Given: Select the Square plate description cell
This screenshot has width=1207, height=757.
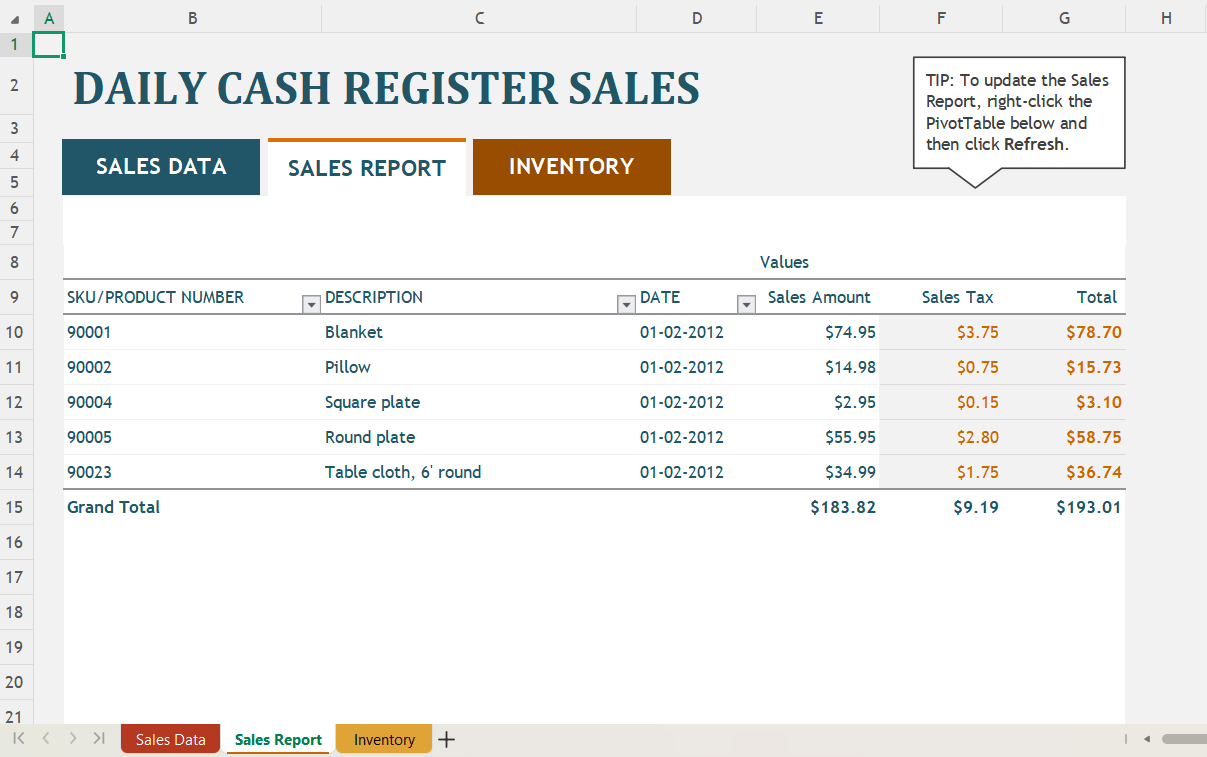Looking at the screenshot, I should [x=479, y=402].
